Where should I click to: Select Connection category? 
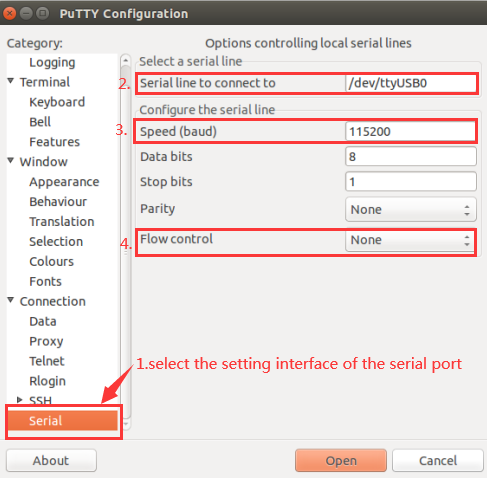[x=53, y=301]
